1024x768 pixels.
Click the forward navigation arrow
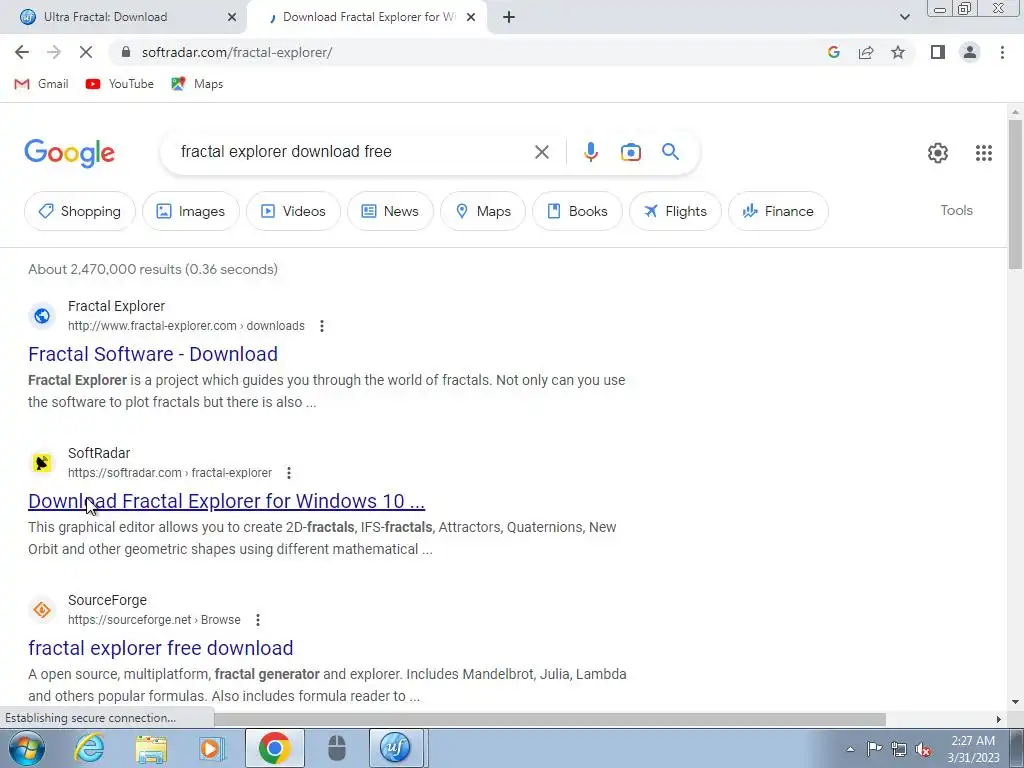click(54, 52)
